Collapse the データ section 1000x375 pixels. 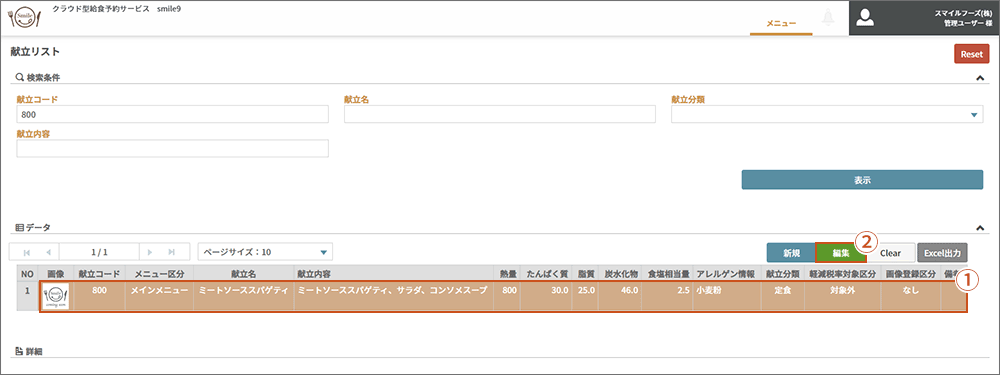coord(980,227)
